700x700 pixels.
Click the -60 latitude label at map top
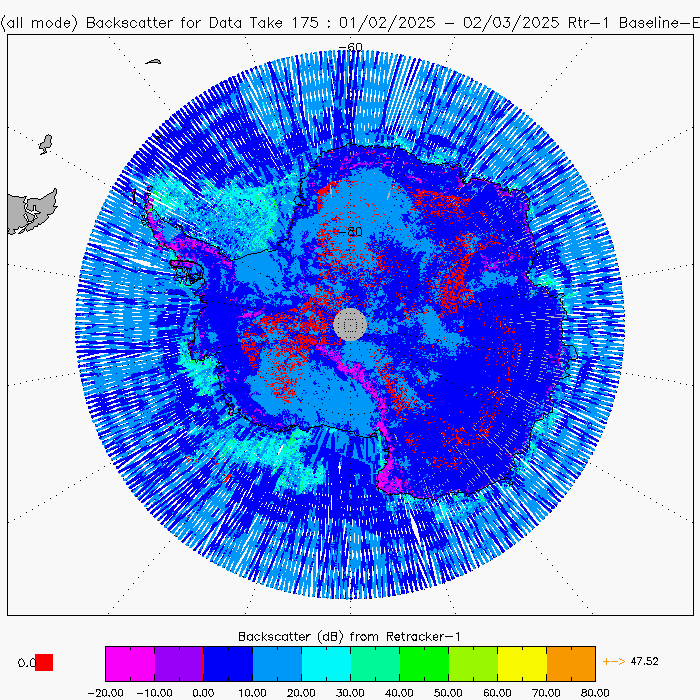click(350, 47)
